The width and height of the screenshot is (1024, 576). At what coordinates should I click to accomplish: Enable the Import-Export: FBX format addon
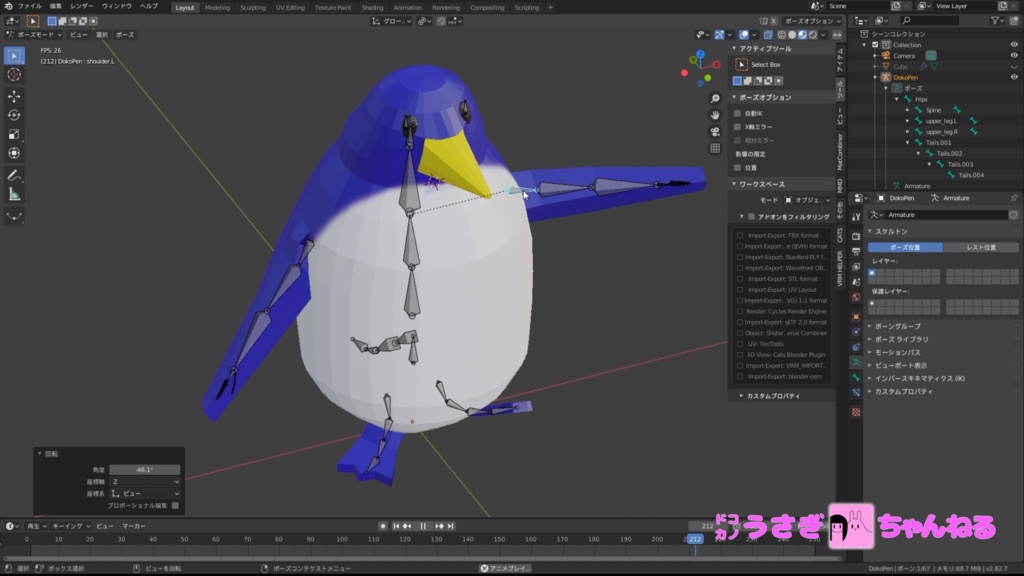(741, 234)
